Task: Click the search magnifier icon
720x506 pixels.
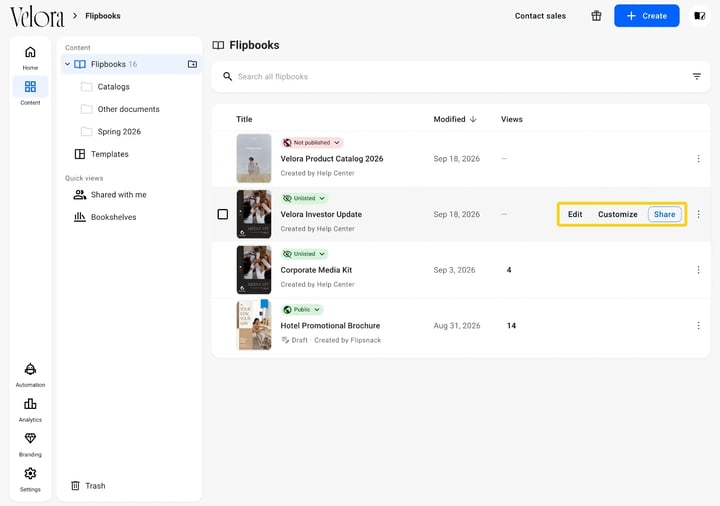Action: pyautogui.click(x=227, y=76)
